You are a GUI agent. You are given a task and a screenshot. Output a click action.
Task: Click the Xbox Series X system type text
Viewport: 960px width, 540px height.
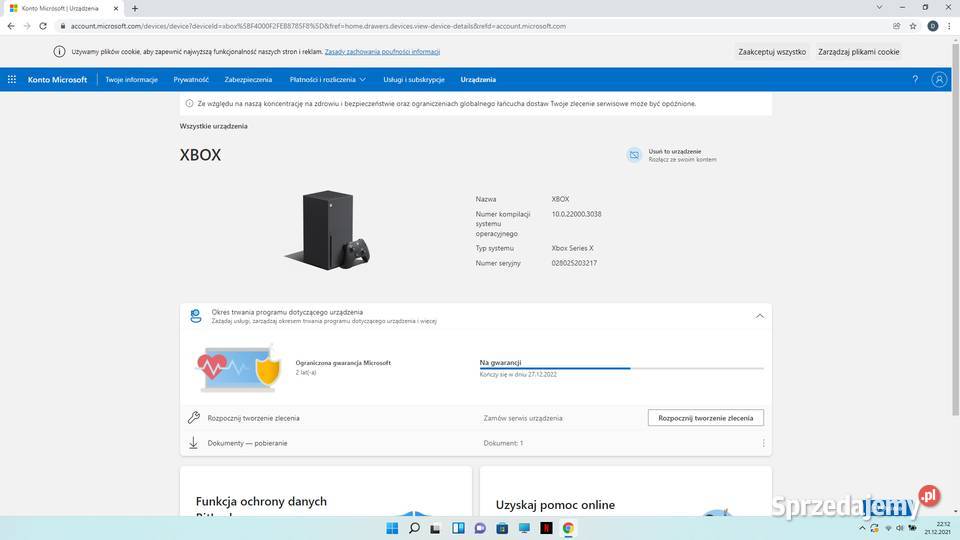572,248
